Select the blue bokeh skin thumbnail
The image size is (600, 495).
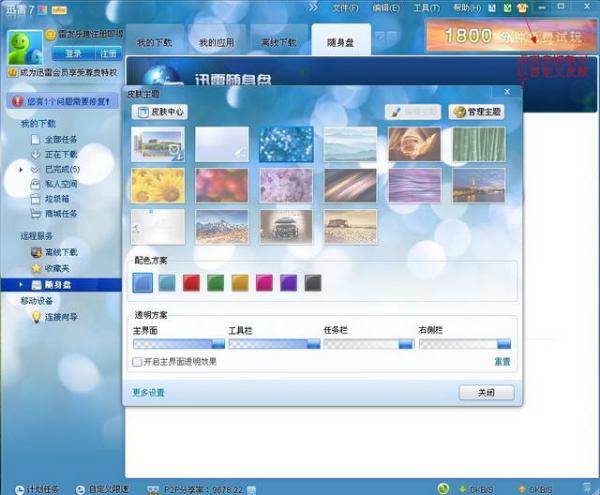click(286, 144)
